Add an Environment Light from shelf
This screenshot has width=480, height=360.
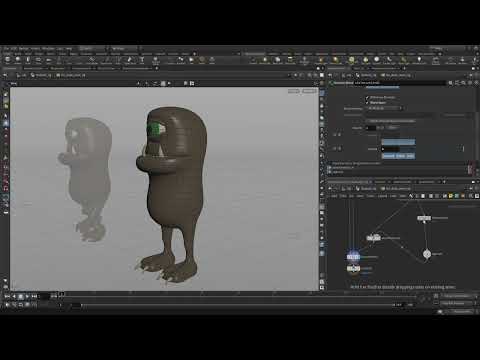(352, 60)
